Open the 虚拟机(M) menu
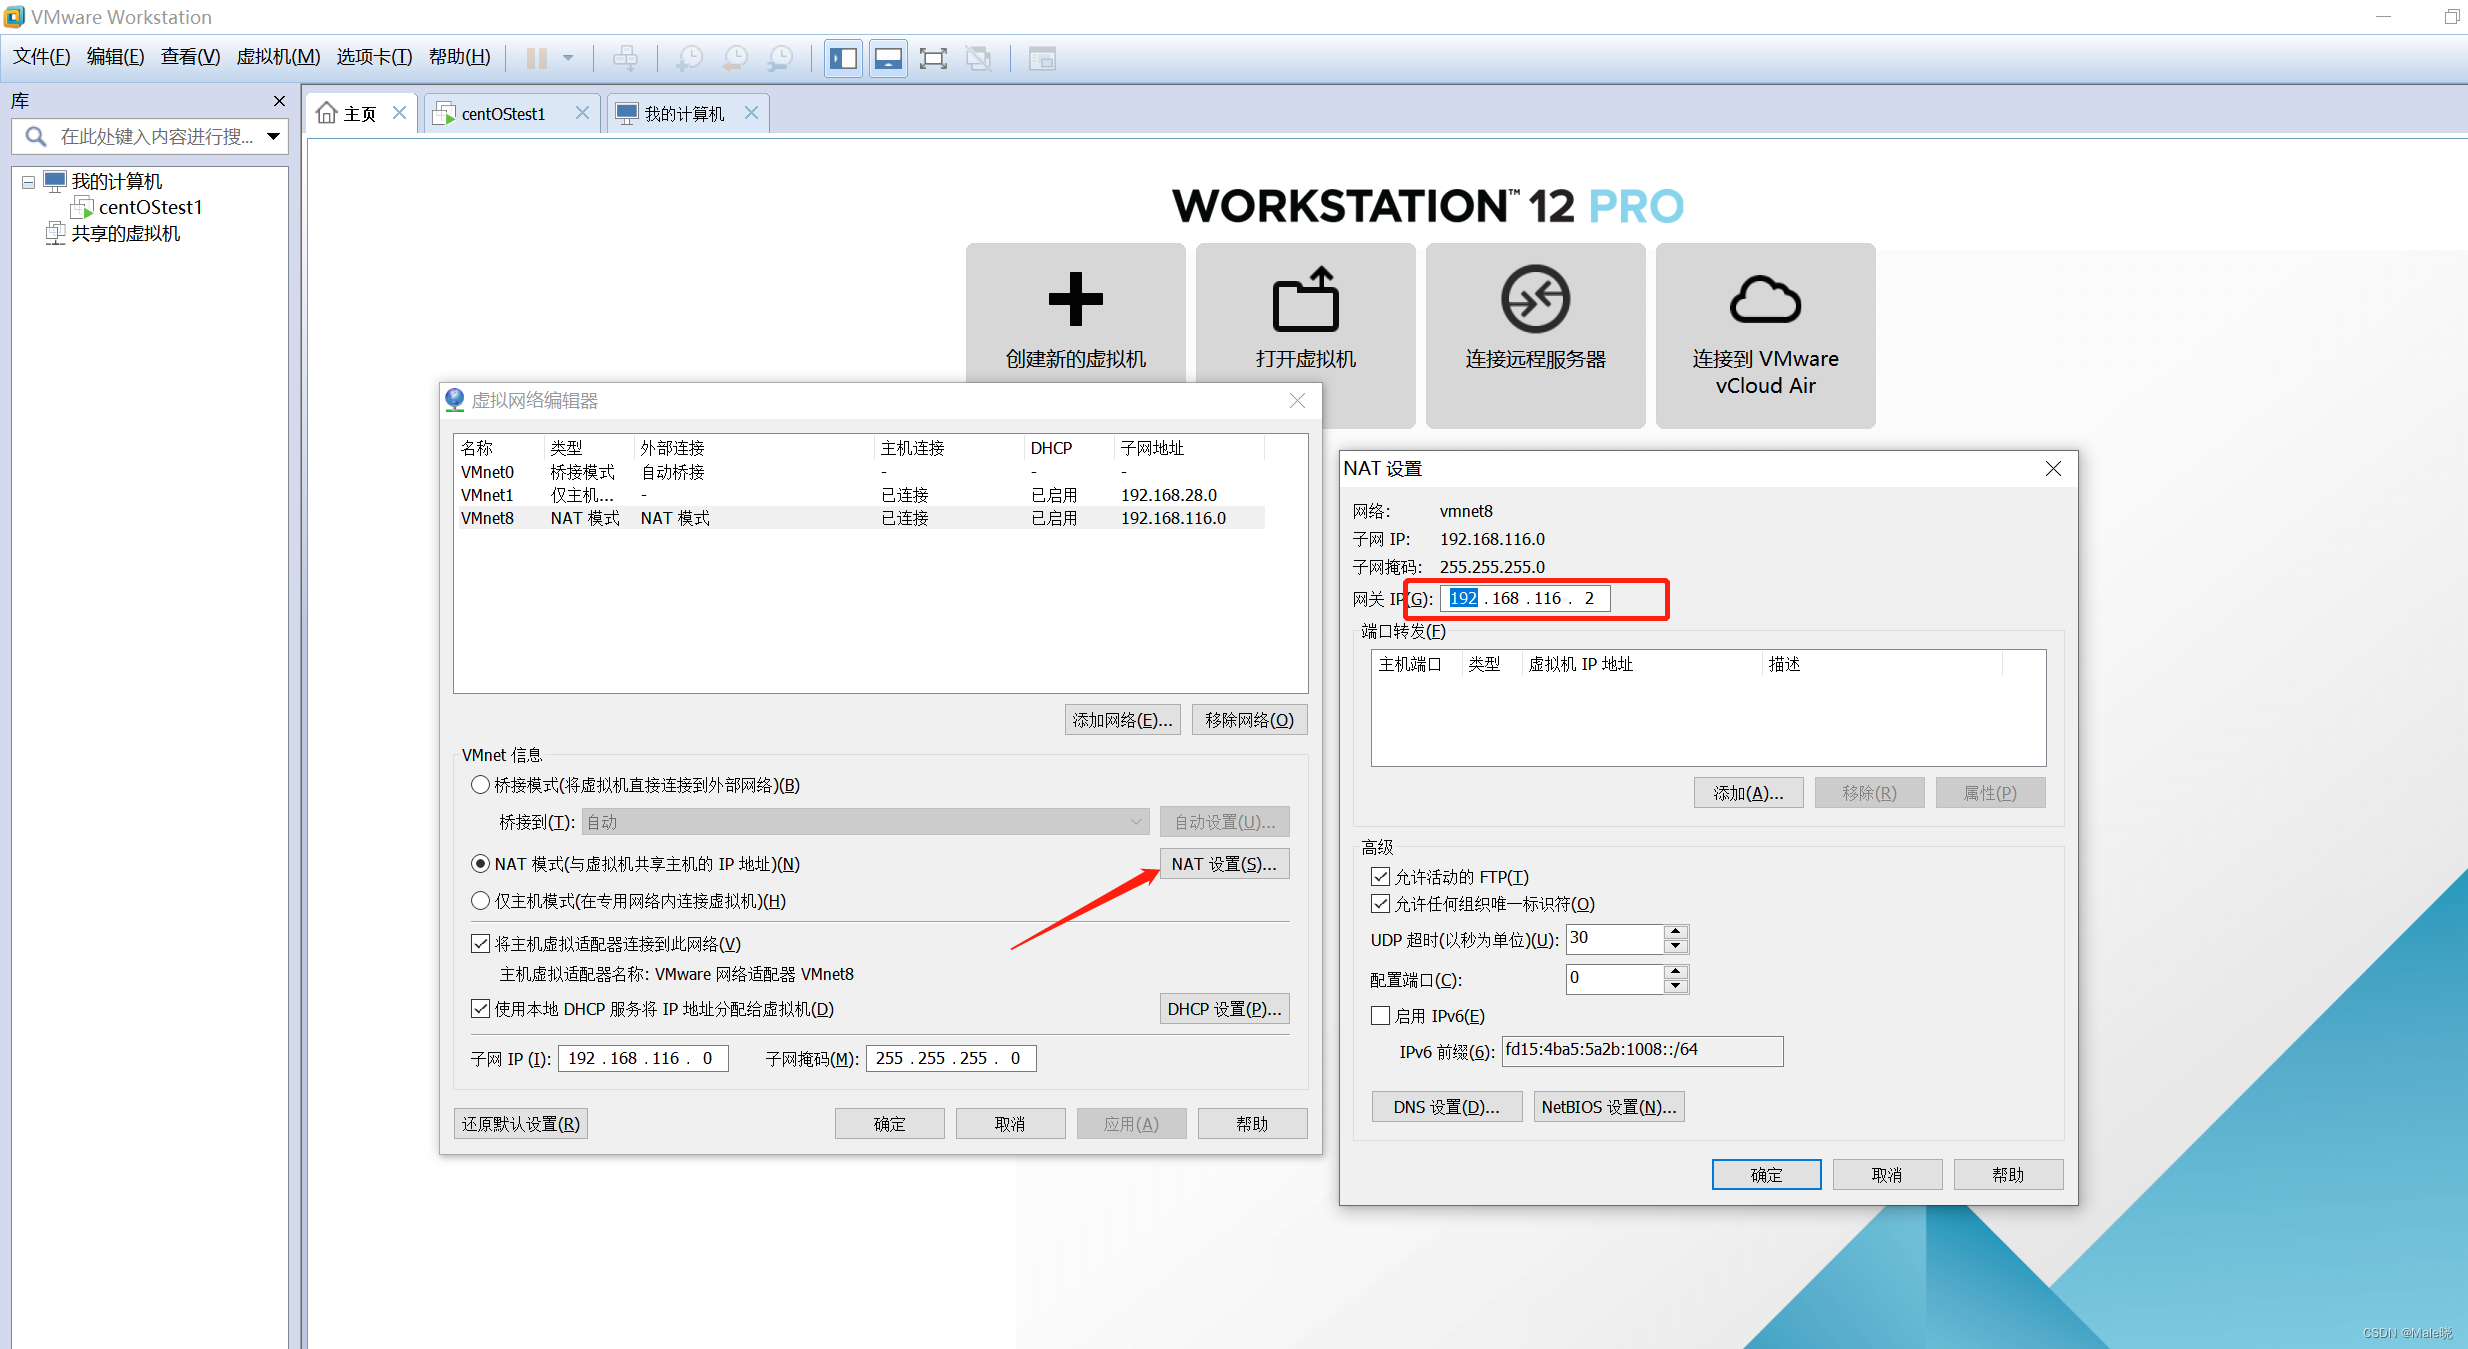 pos(277,56)
